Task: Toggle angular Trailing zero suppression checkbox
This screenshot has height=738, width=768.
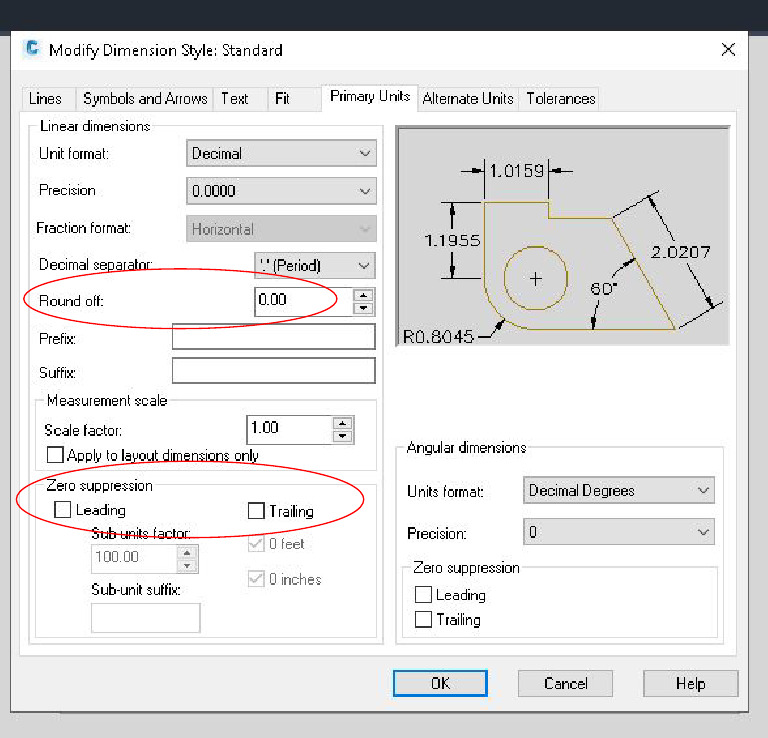Action: [x=423, y=620]
